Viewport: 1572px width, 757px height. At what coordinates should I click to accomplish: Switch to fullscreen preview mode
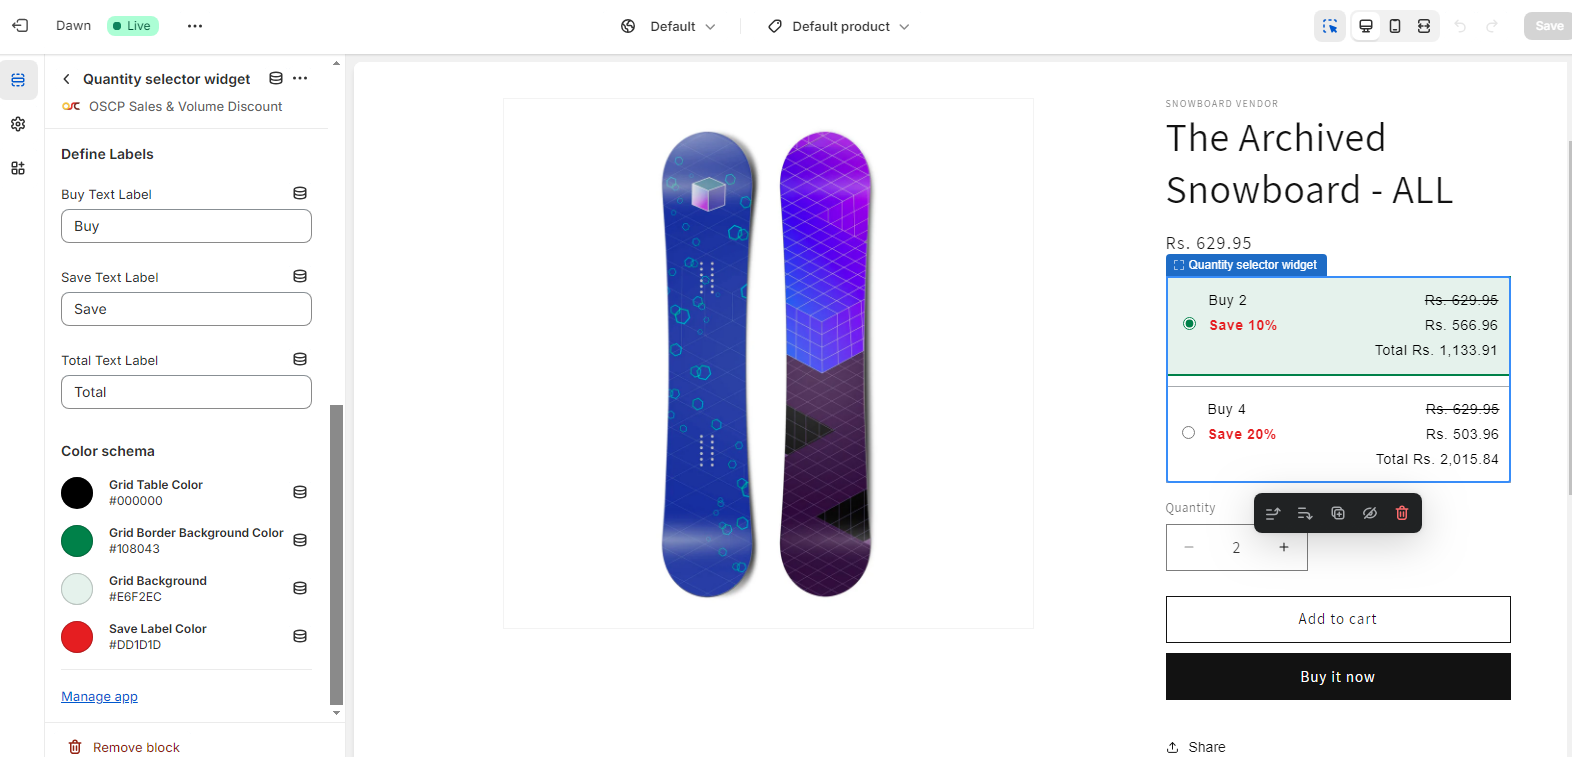(1424, 26)
